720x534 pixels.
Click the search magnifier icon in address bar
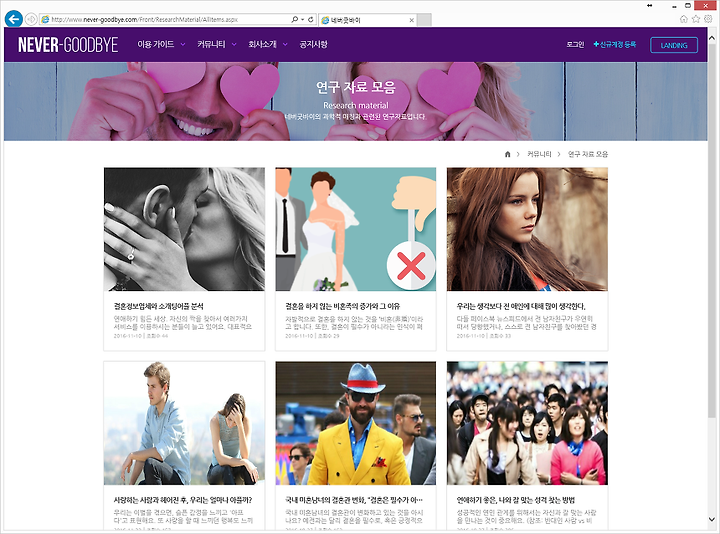[x=294, y=19]
